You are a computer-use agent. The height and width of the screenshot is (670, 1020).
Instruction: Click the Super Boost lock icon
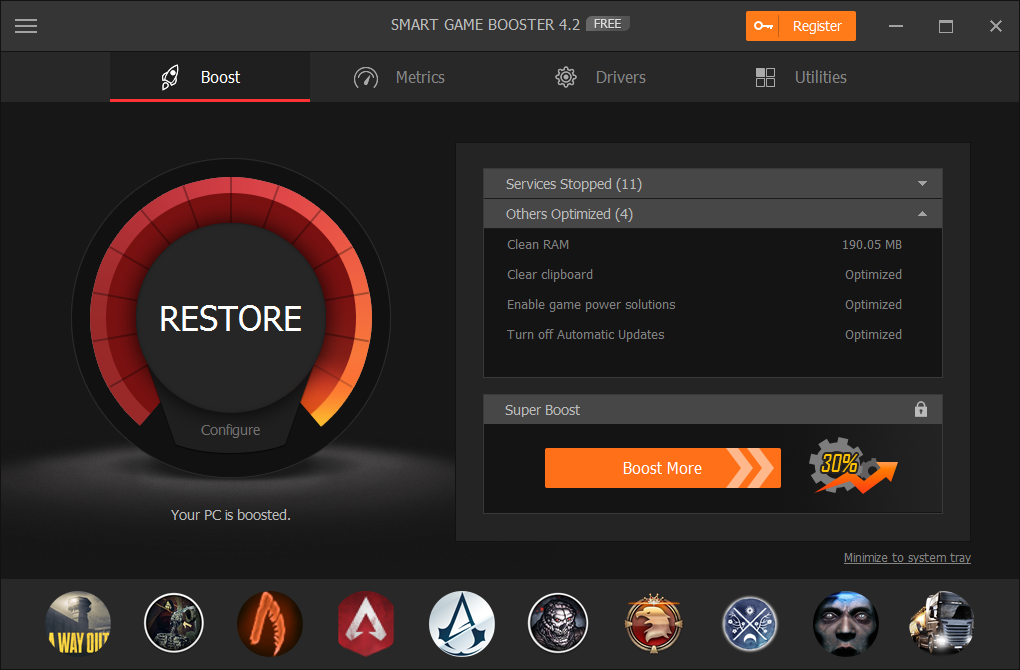[x=921, y=410]
